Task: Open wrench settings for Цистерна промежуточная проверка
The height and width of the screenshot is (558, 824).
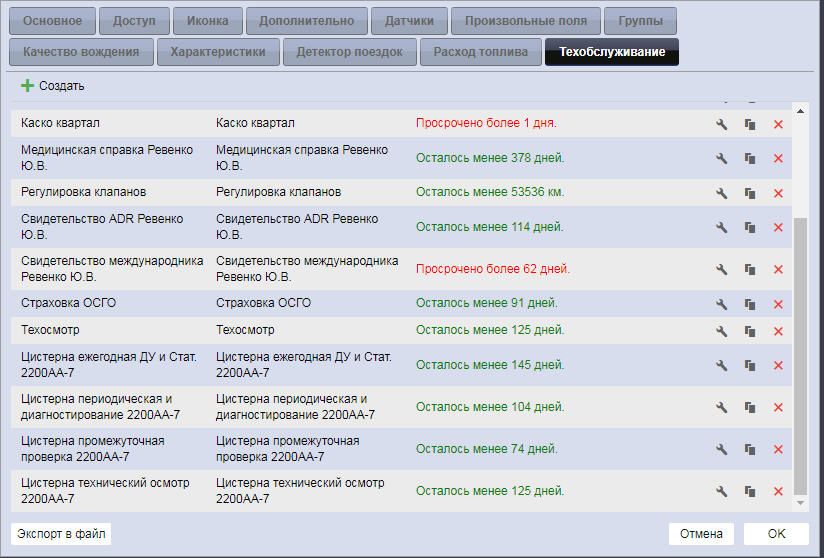Action: click(x=721, y=450)
